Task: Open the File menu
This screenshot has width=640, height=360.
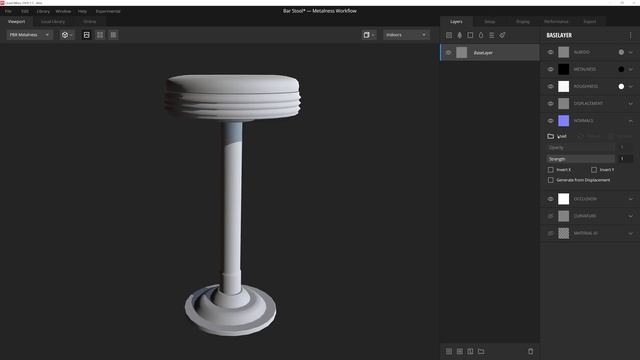Action: click(x=8, y=11)
